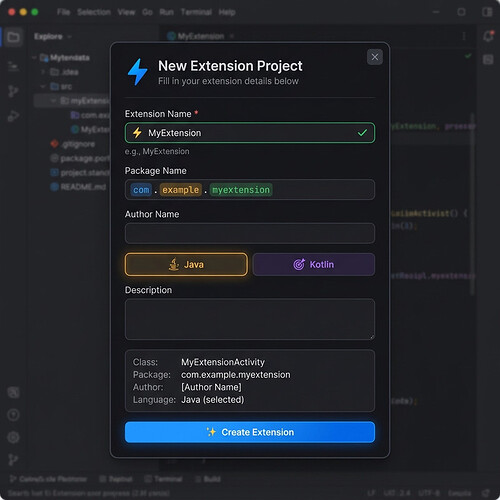Open the Terminal menu
This screenshot has height=500, width=500.
pos(196,12)
